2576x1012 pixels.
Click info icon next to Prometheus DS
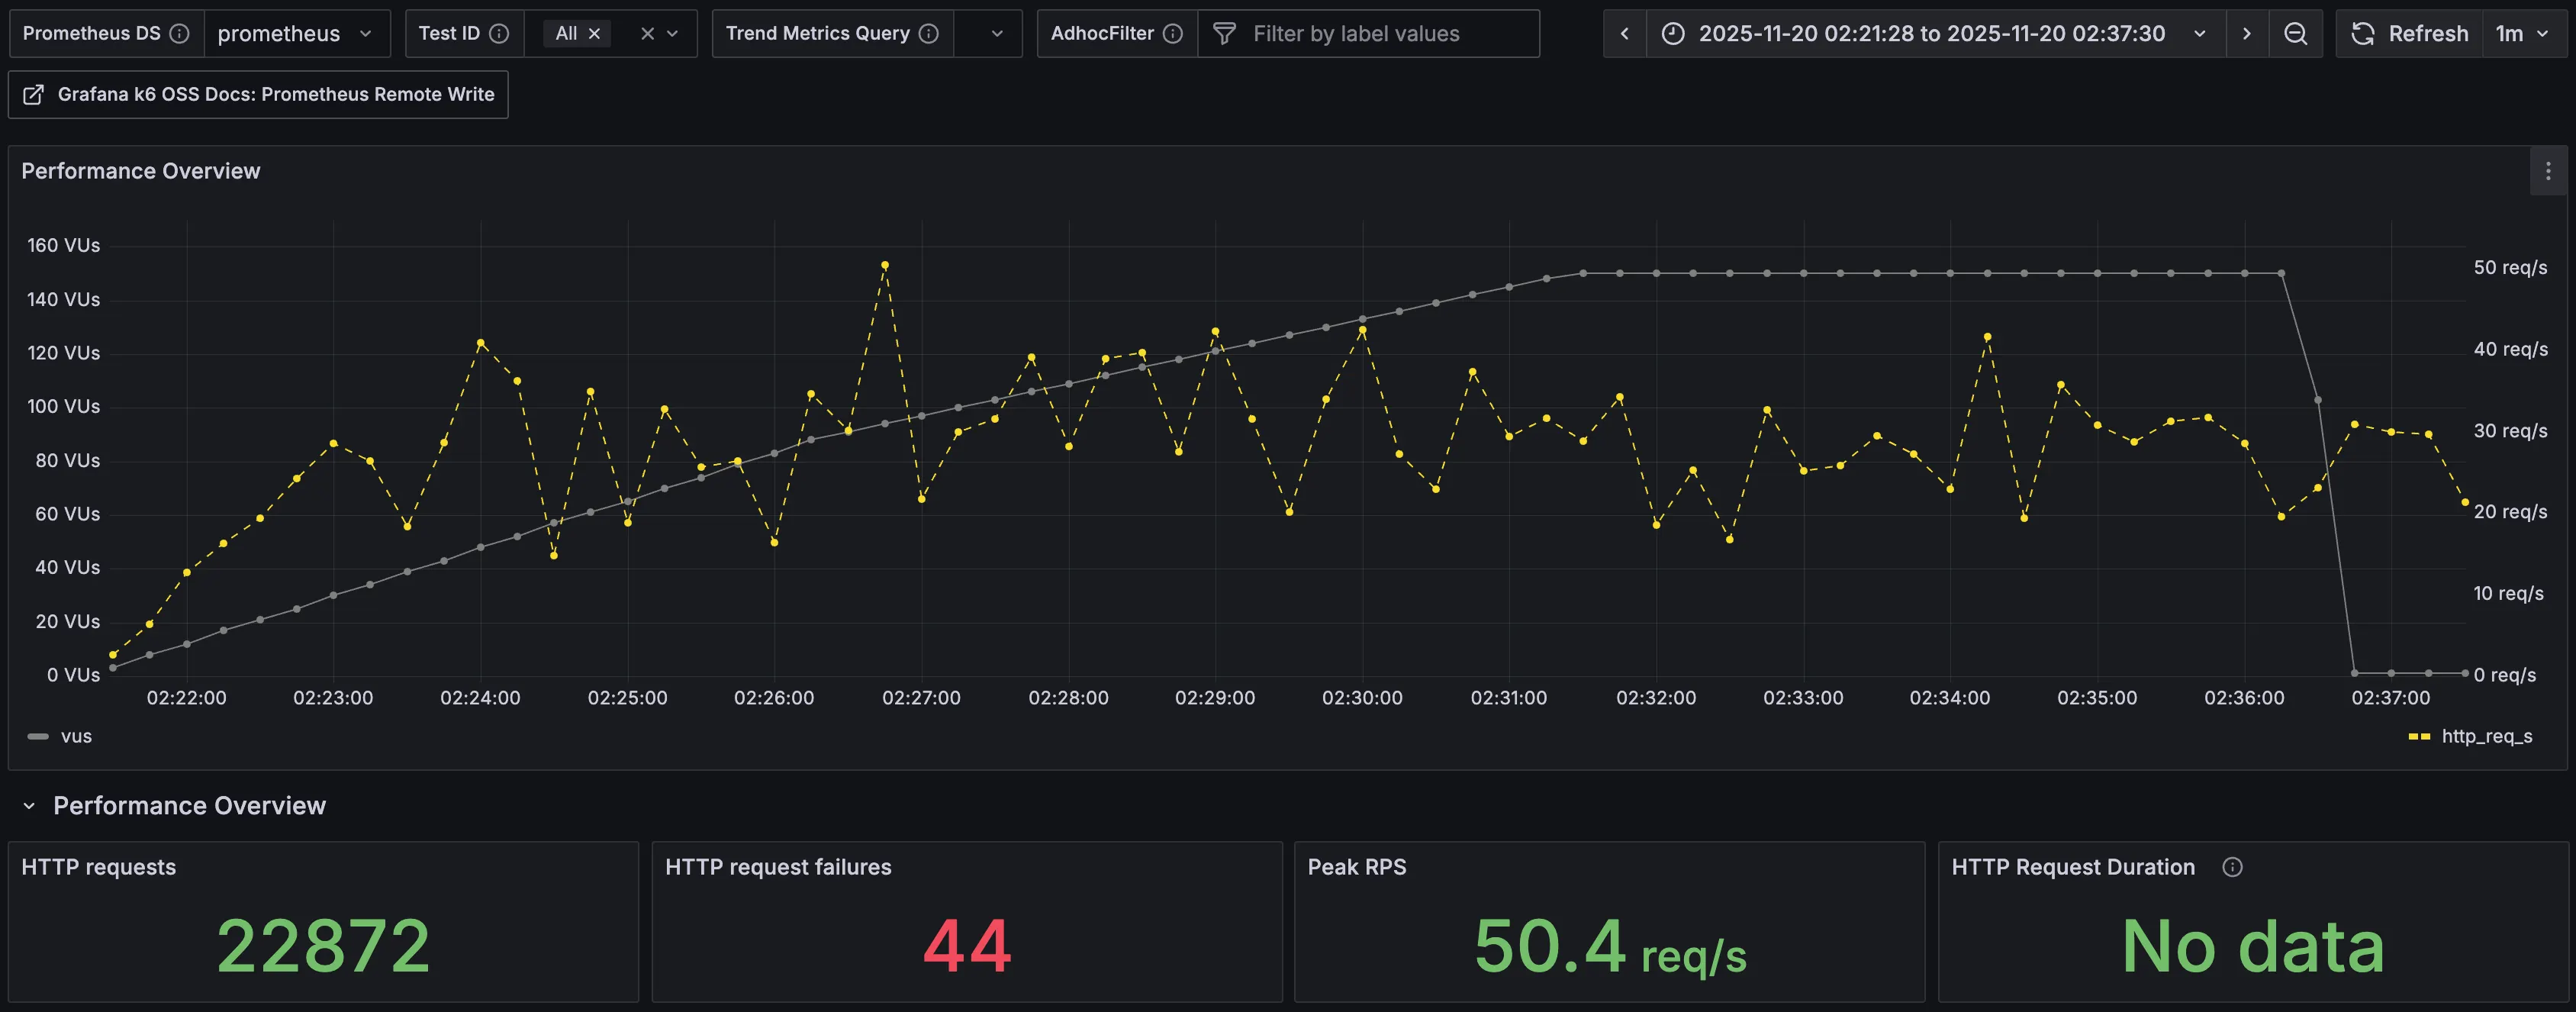click(x=179, y=34)
